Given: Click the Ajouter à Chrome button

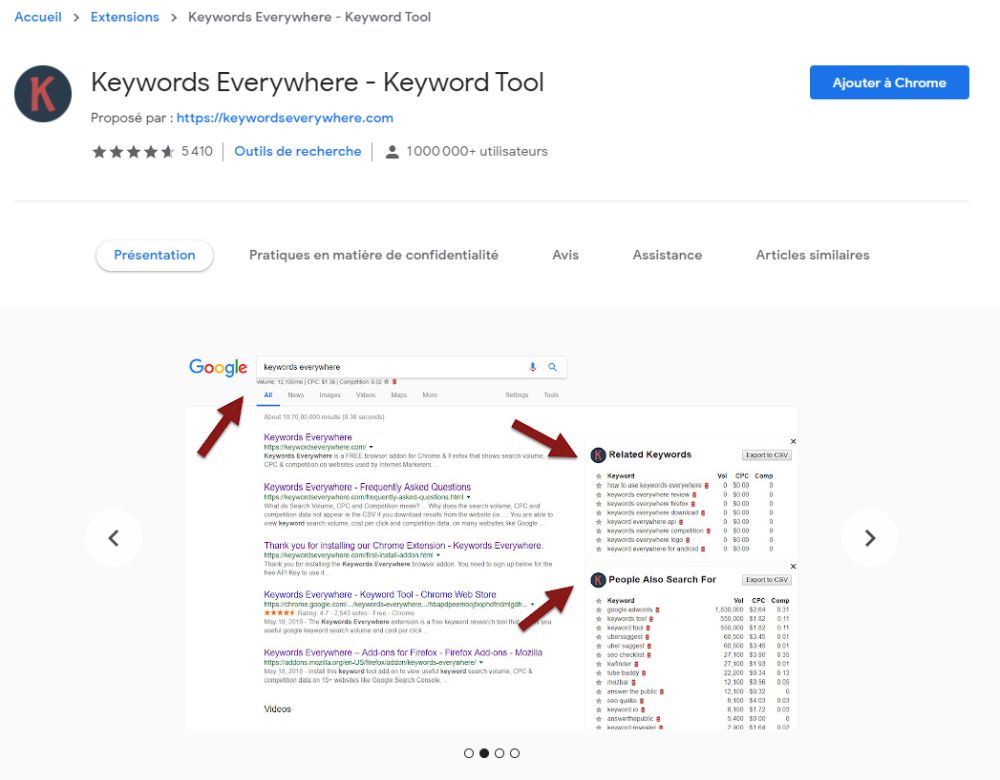Looking at the screenshot, I should [889, 82].
